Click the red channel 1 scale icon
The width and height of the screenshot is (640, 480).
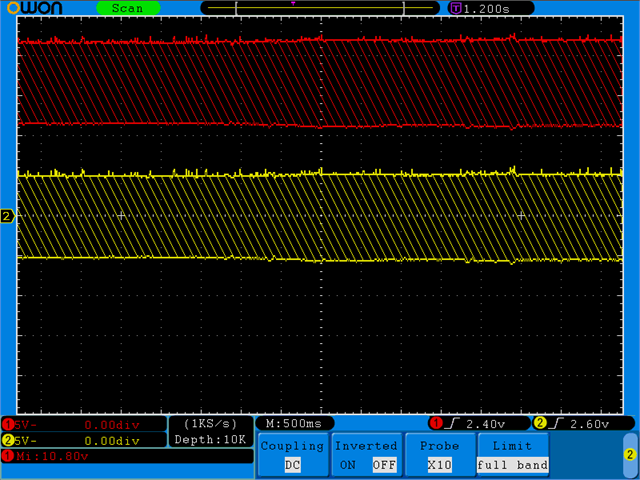(7, 425)
